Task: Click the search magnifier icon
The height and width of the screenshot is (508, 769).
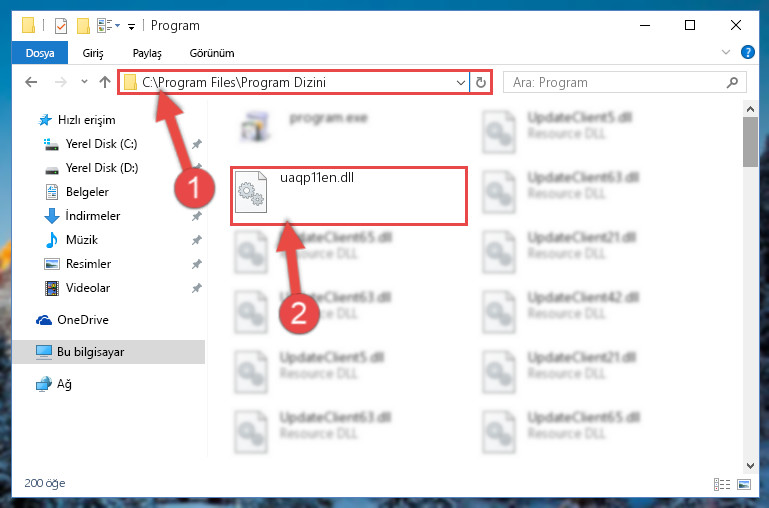Action: (x=732, y=82)
